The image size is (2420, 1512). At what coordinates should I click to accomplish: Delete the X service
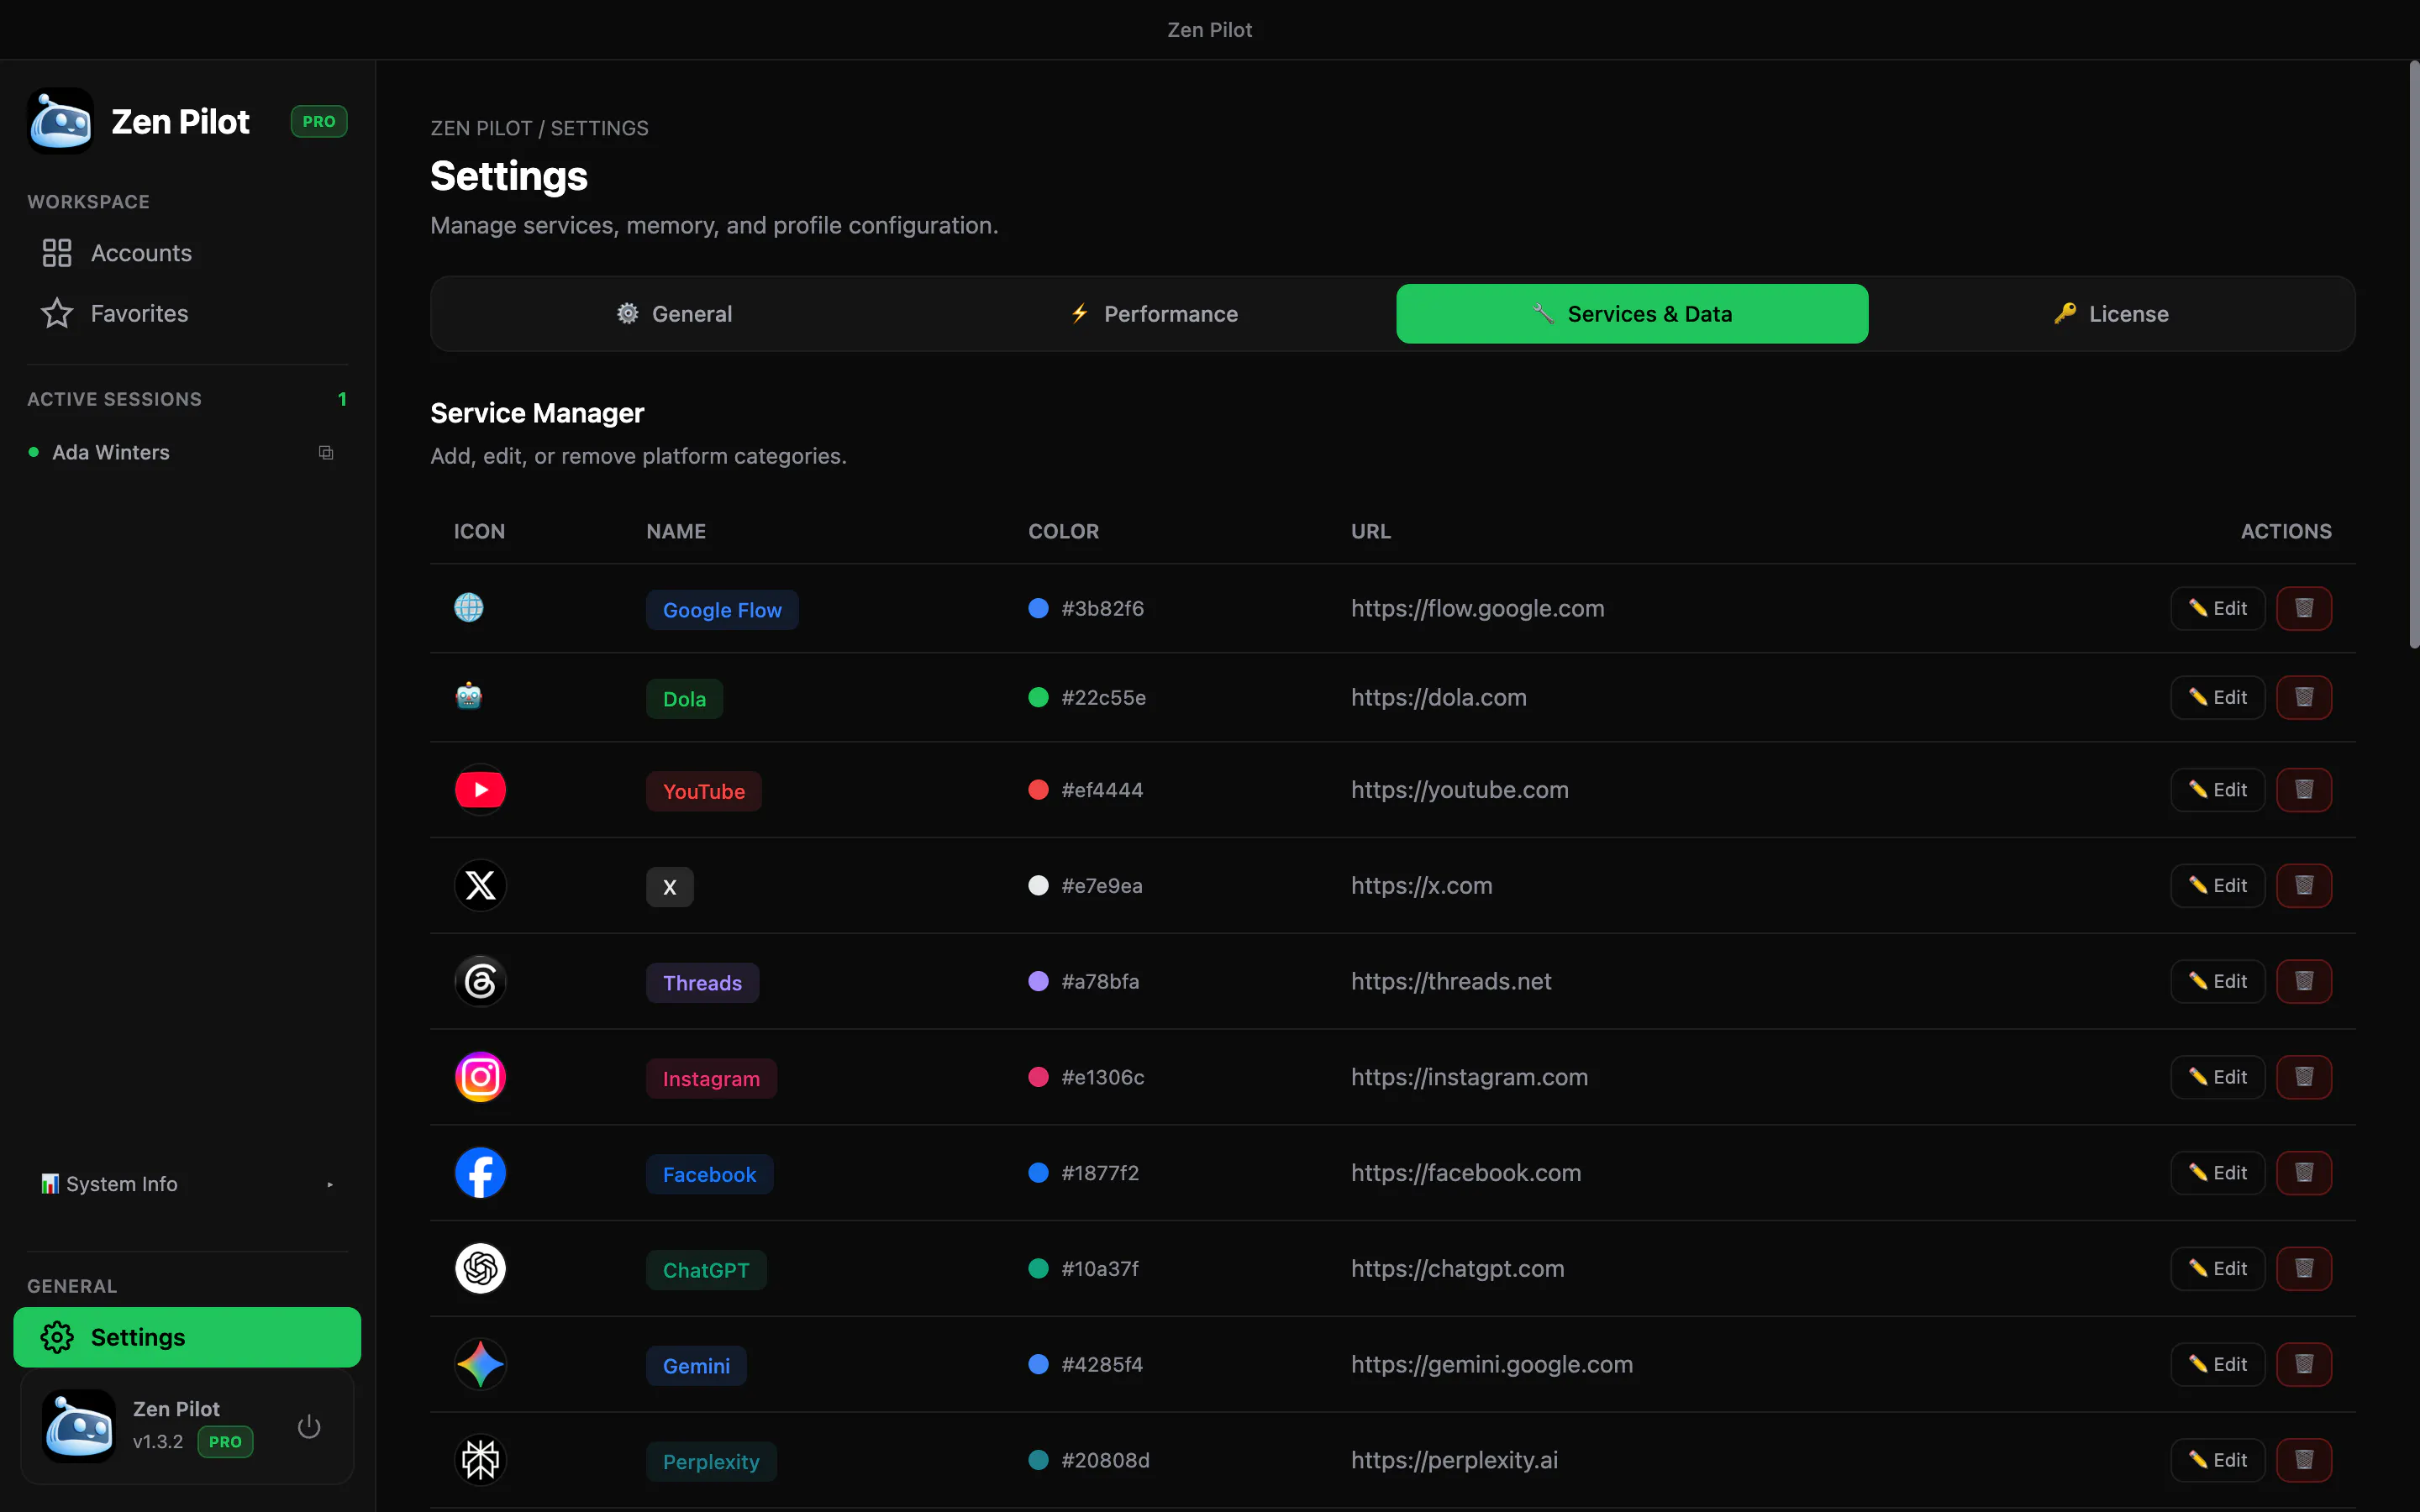[2304, 885]
